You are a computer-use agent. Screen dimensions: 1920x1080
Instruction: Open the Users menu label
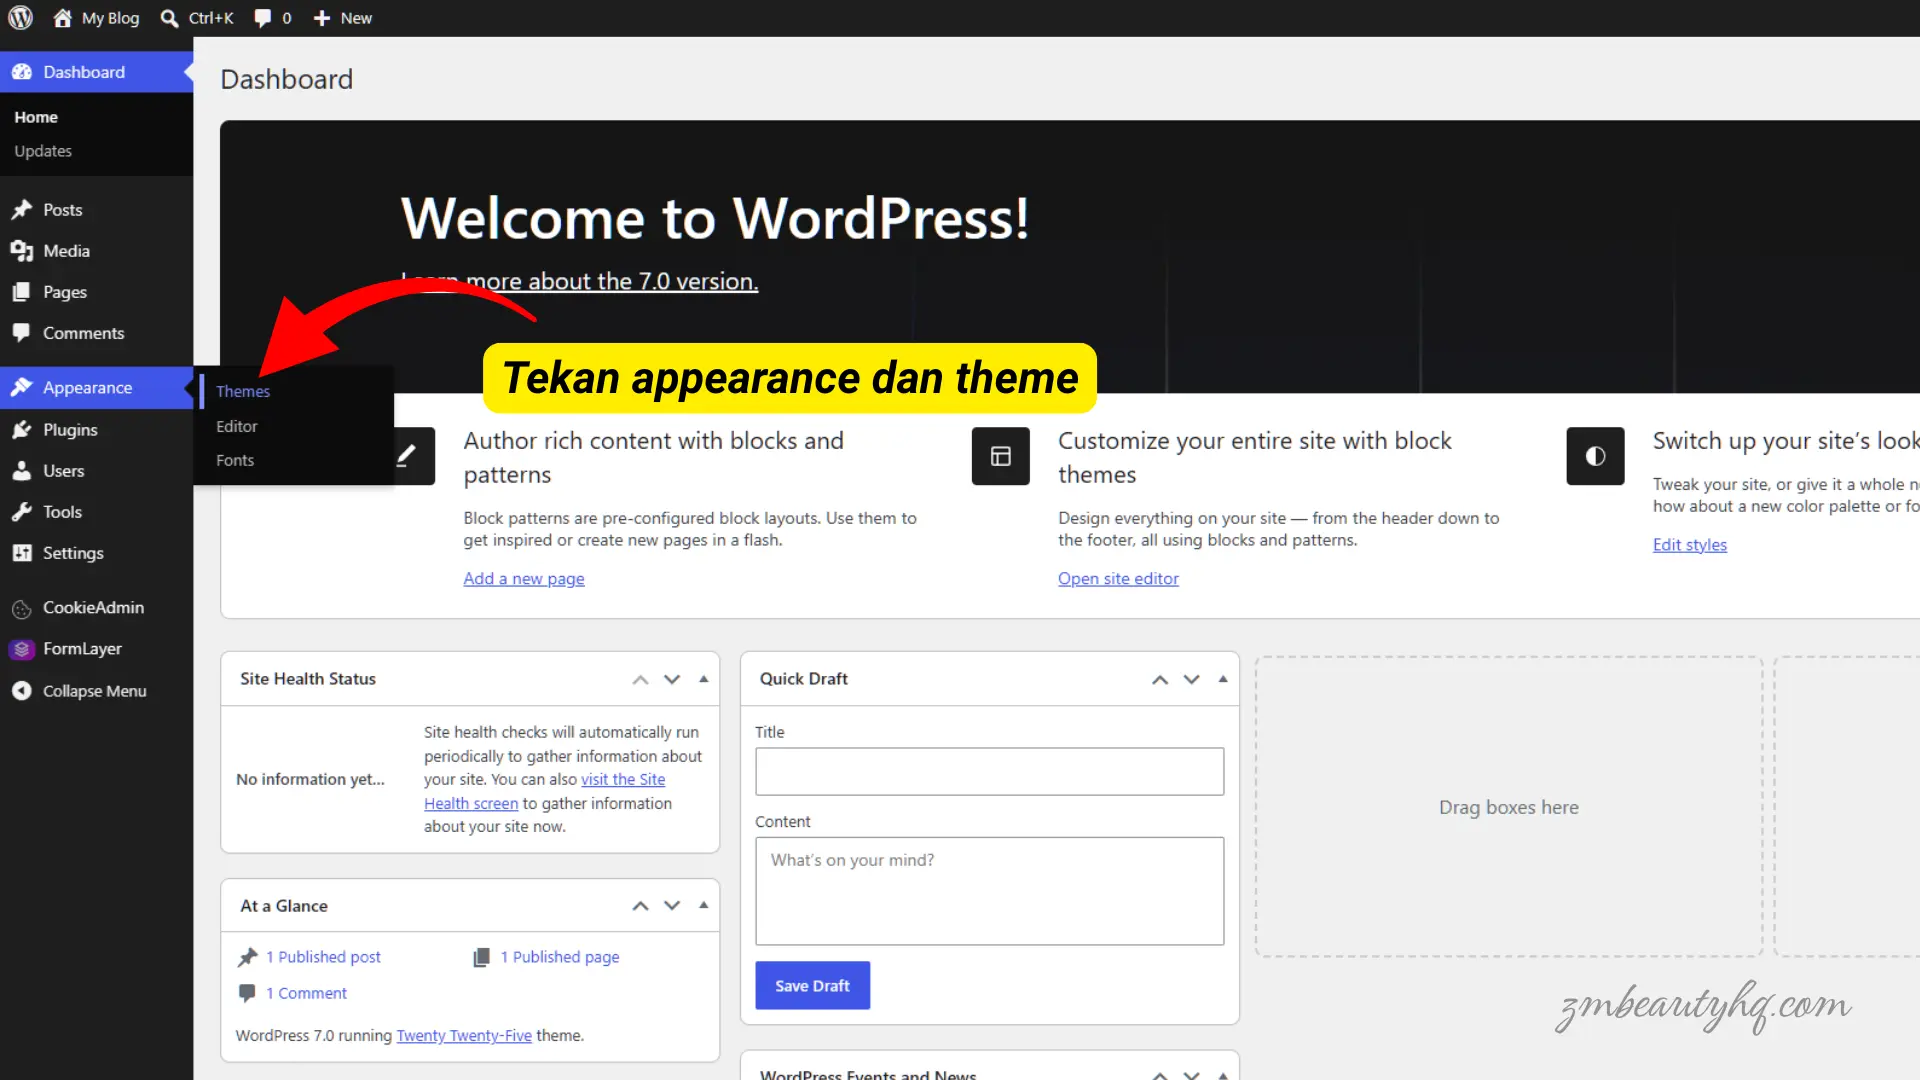point(63,471)
